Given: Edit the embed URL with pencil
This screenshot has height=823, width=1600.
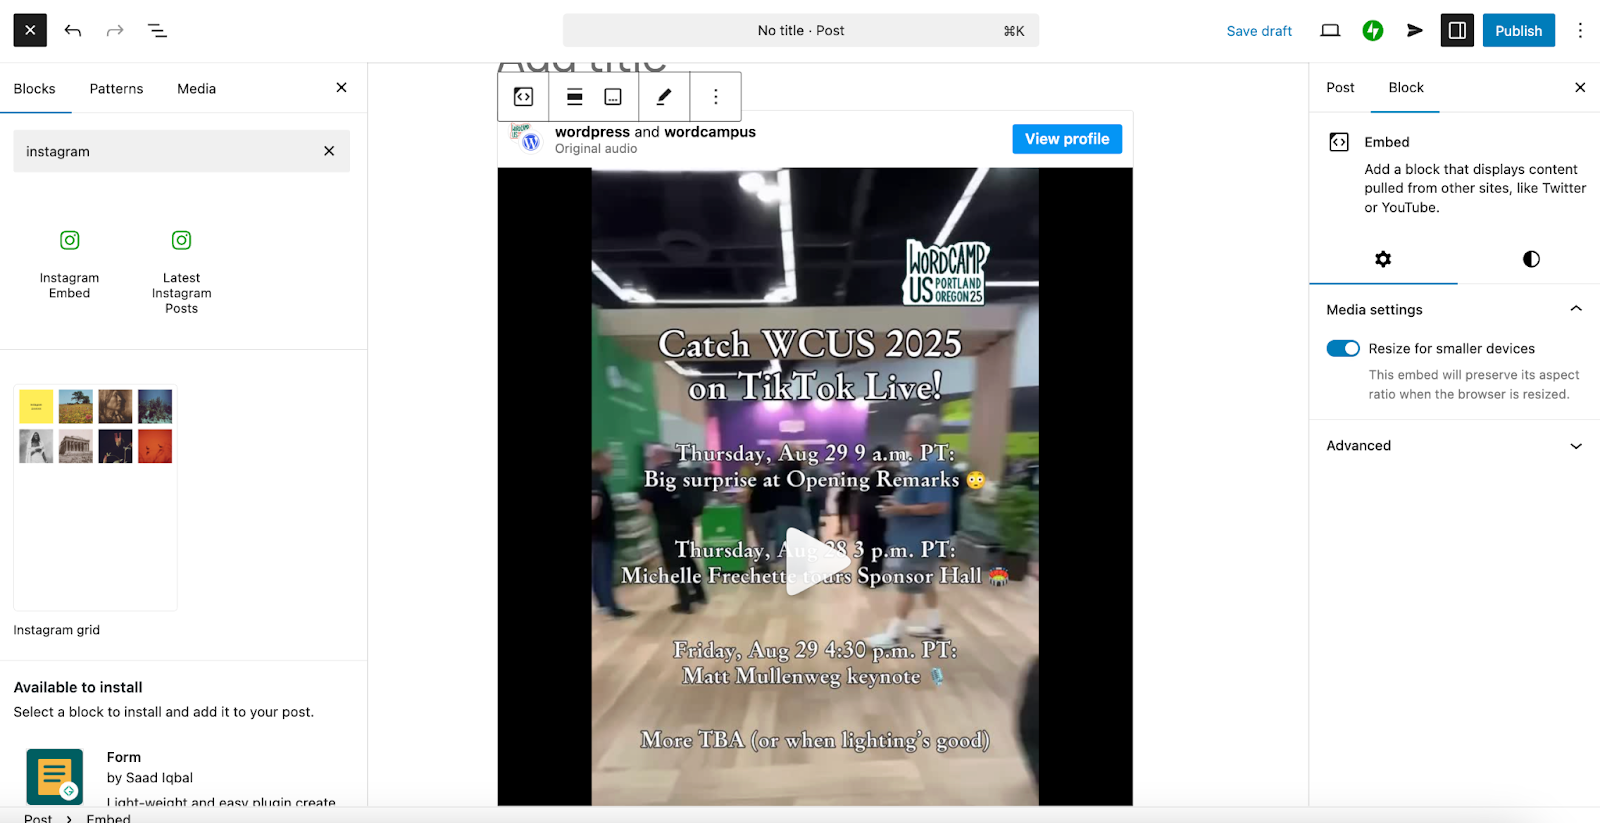Looking at the screenshot, I should (664, 97).
